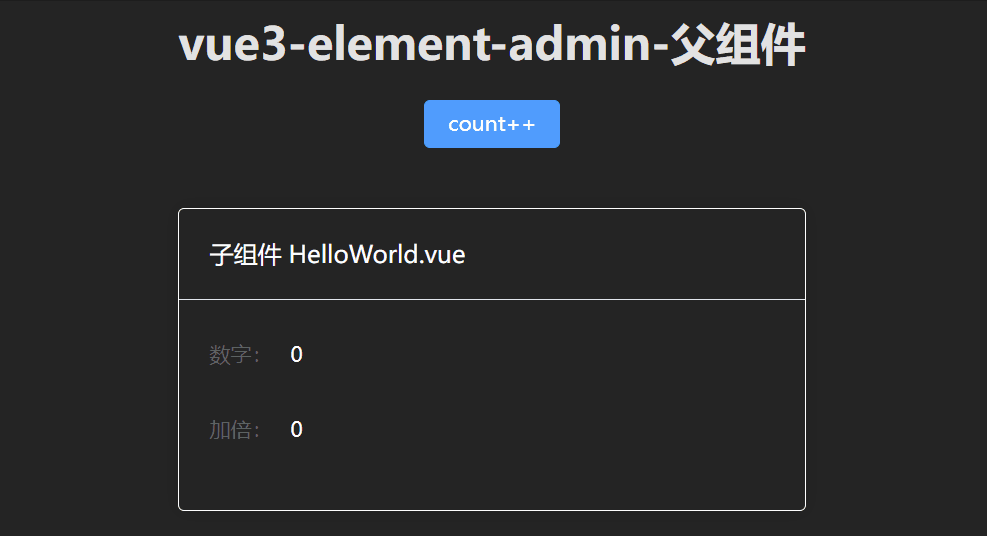Click the "vue3-element-admin-父组件" page heading
The image size is (987, 536).
pyautogui.click(x=491, y=46)
